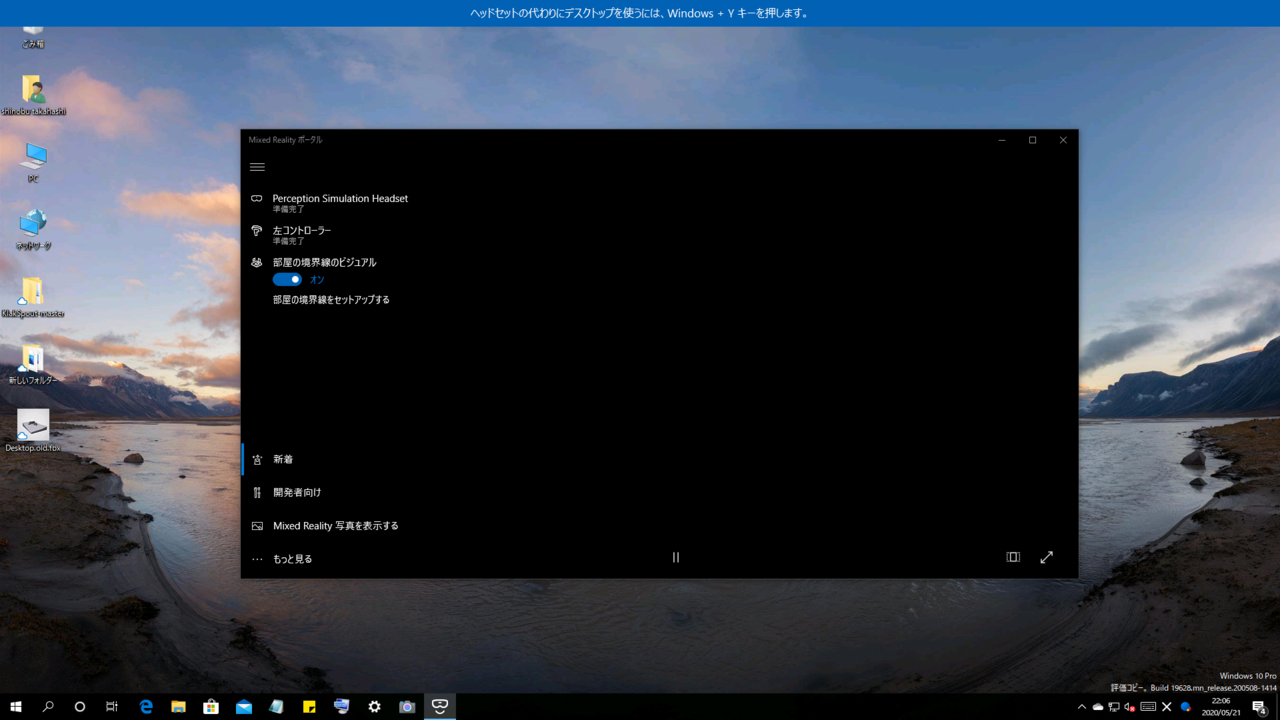Open the Windows Start menu
This screenshot has height=720, width=1280.
pos(16,707)
